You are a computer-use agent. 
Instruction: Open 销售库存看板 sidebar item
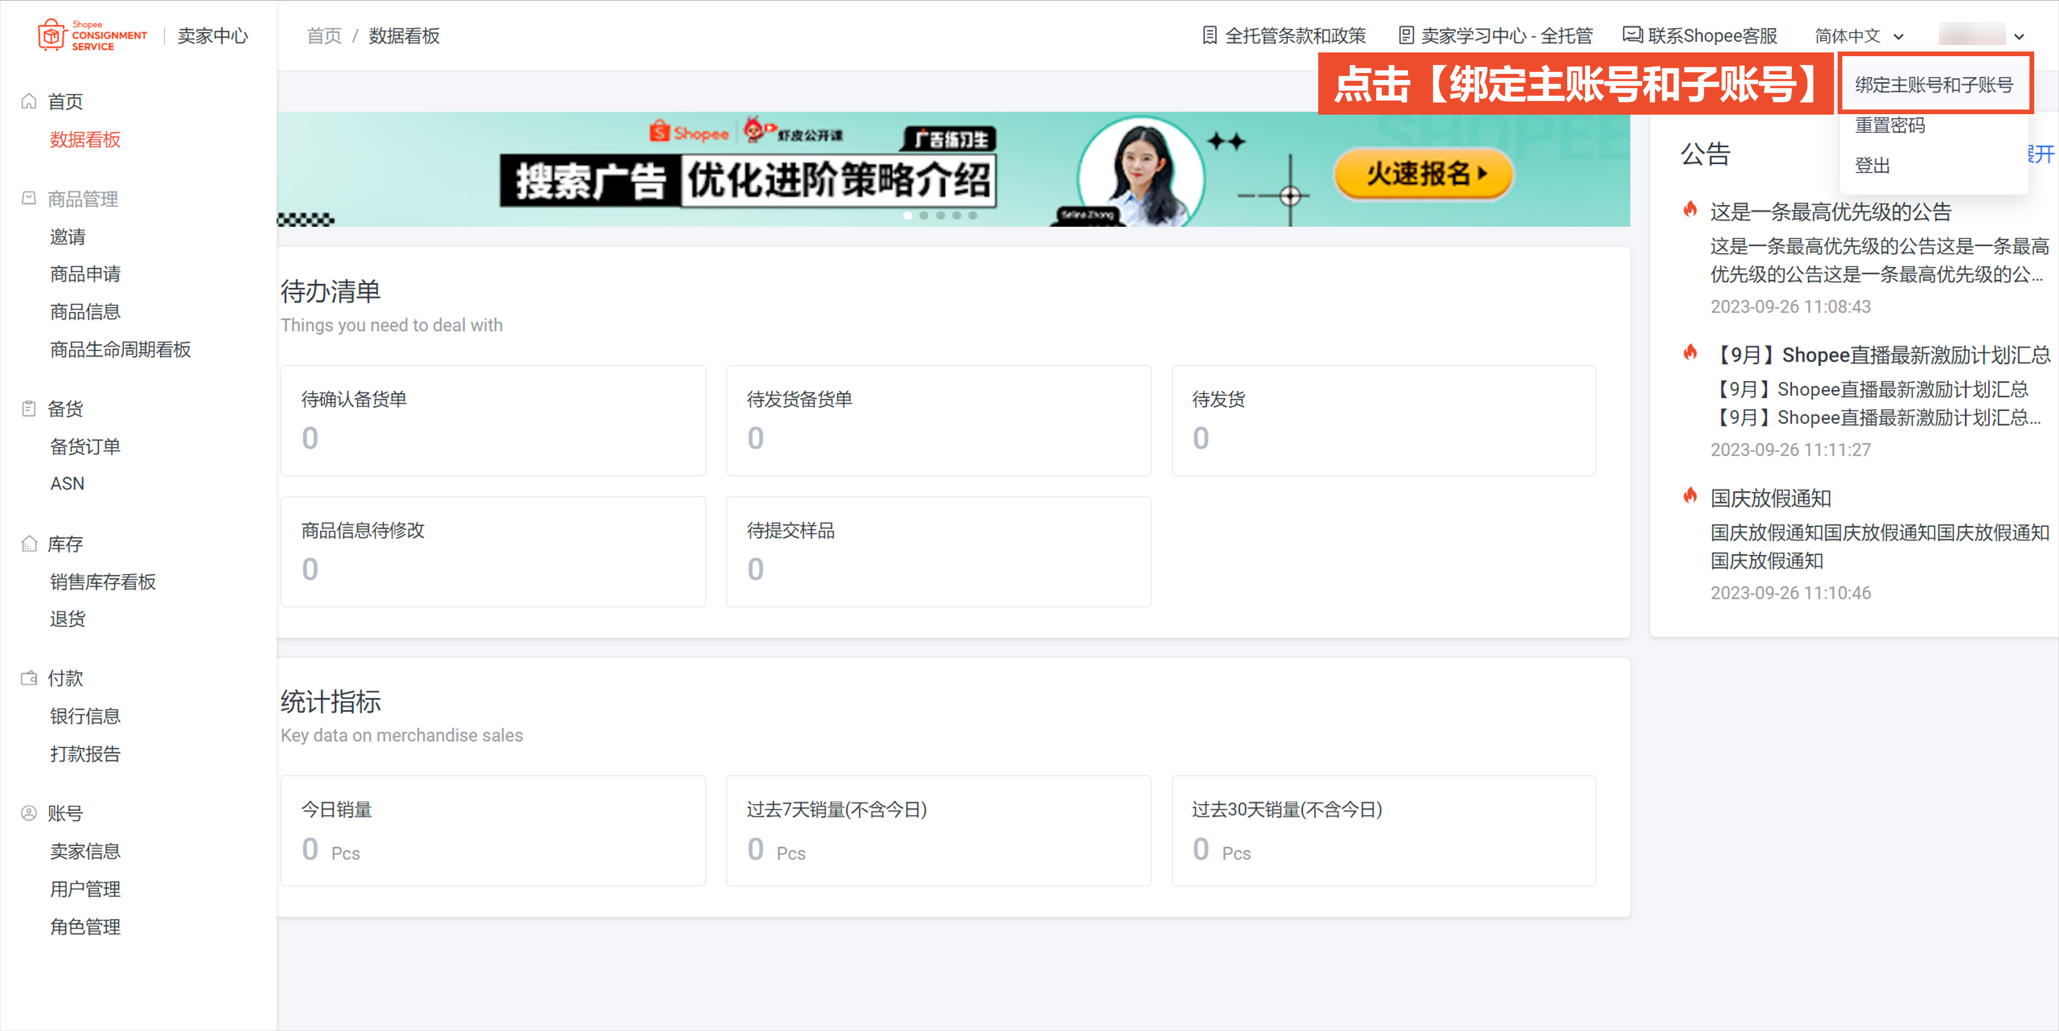(x=103, y=581)
